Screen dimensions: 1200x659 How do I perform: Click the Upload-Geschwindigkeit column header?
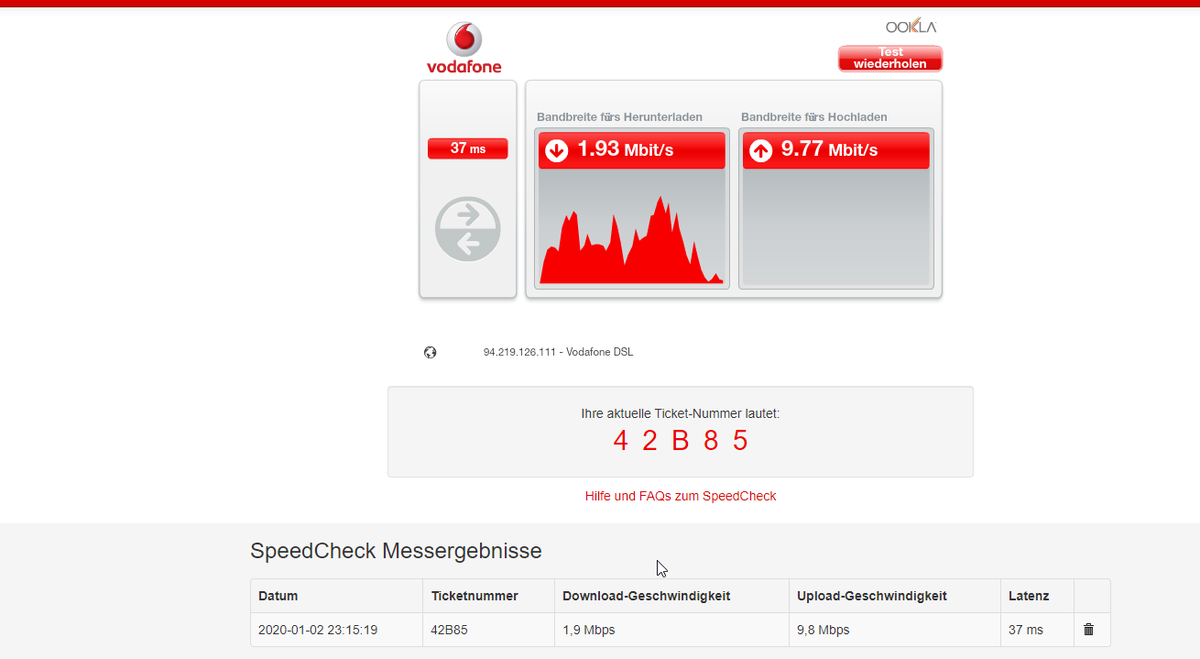click(x=895, y=596)
